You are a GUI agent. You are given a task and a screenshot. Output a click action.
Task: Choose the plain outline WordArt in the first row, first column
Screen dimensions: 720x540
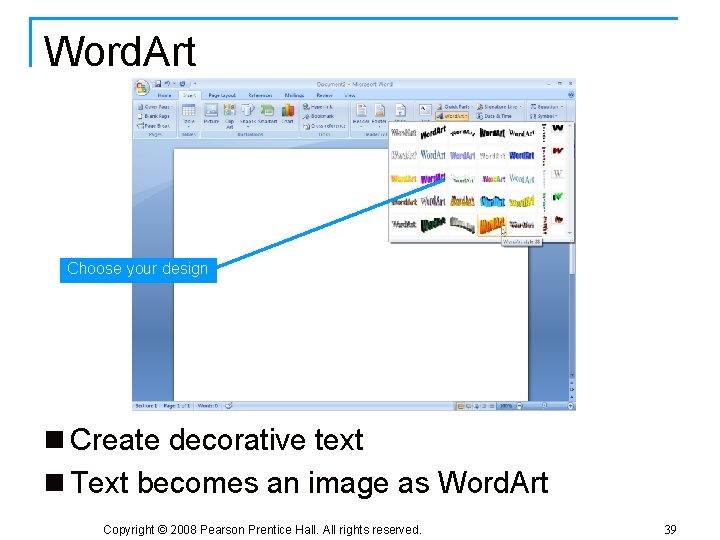click(x=403, y=133)
